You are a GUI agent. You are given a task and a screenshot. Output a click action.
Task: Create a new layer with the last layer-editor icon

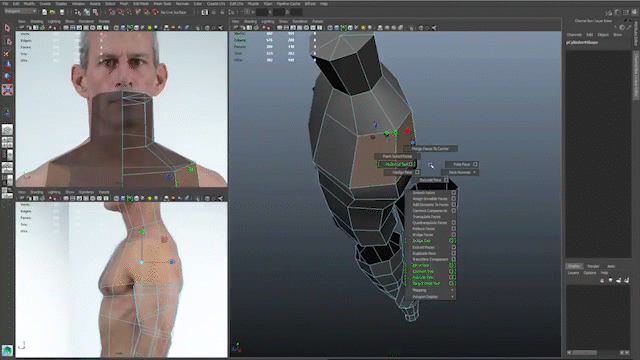click(x=627, y=280)
